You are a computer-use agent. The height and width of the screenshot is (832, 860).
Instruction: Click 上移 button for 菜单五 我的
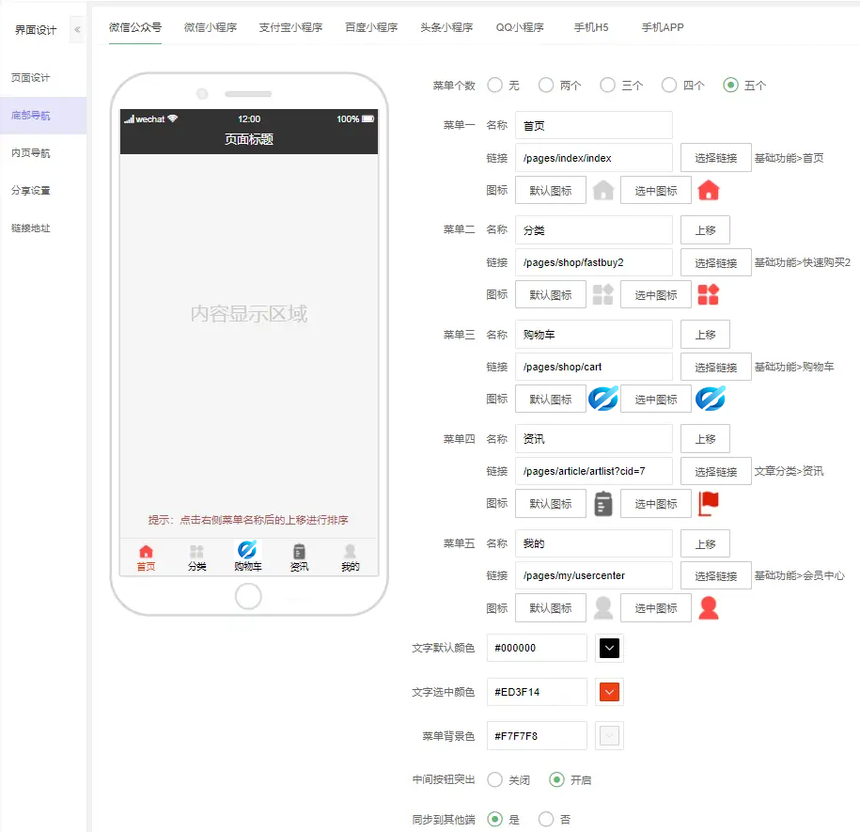(x=705, y=544)
